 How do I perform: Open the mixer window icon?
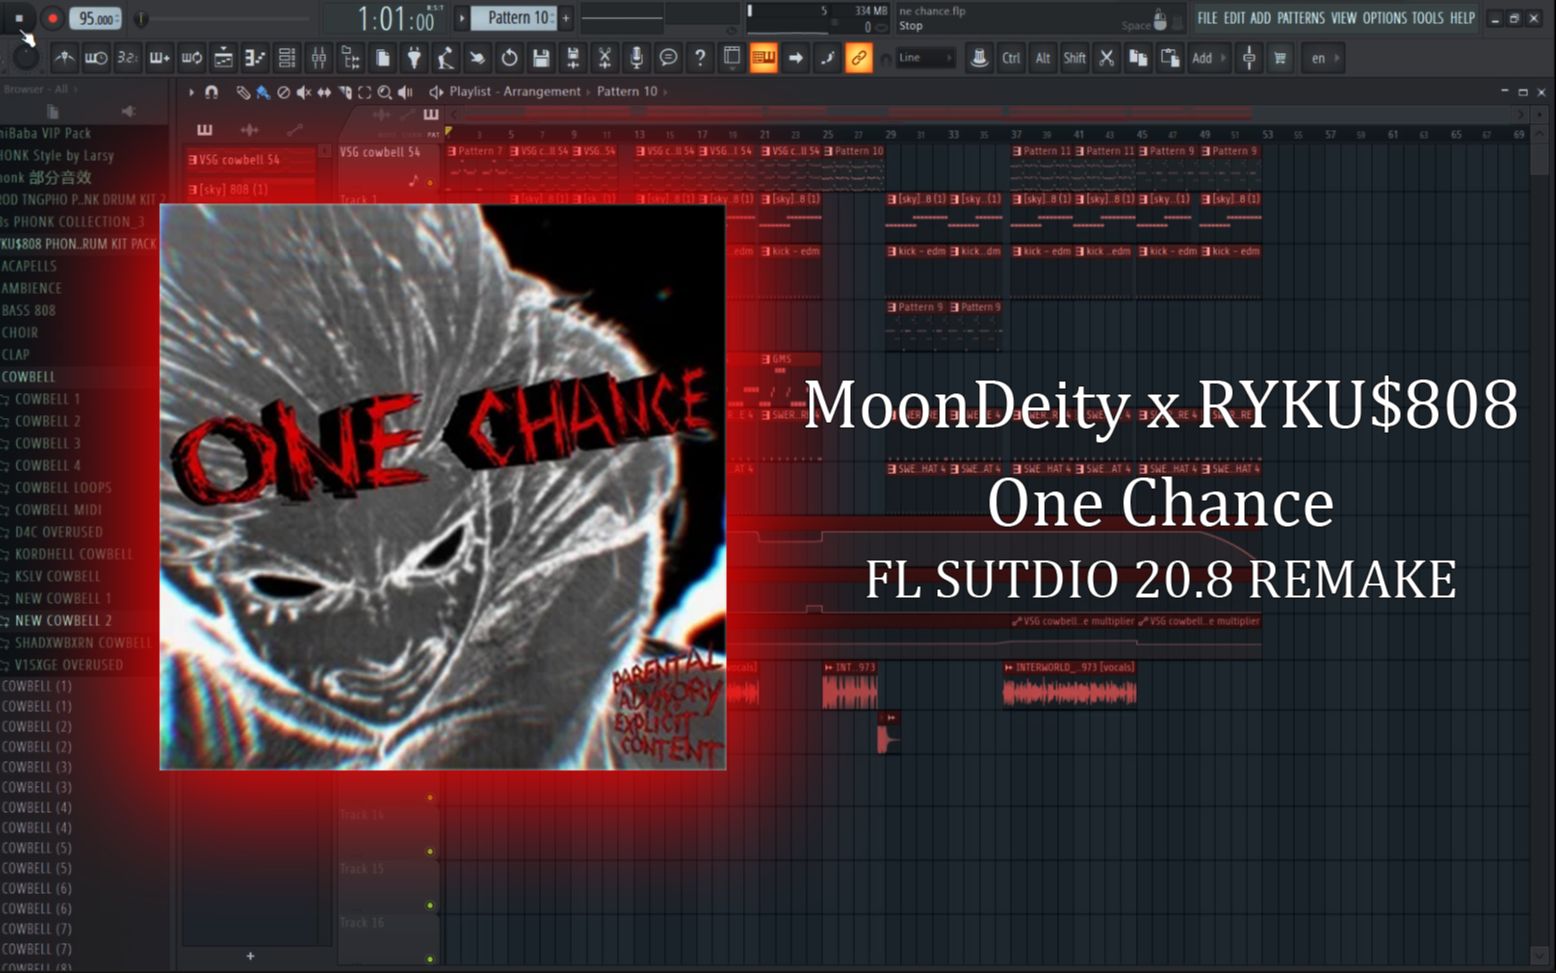[x=318, y=58]
